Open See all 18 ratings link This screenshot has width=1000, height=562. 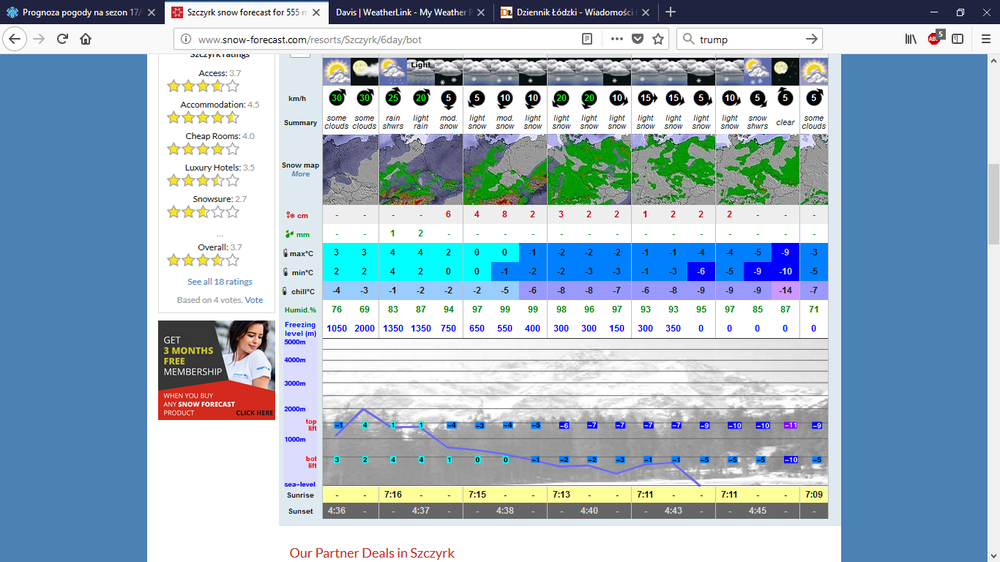(x=219, y=281)
